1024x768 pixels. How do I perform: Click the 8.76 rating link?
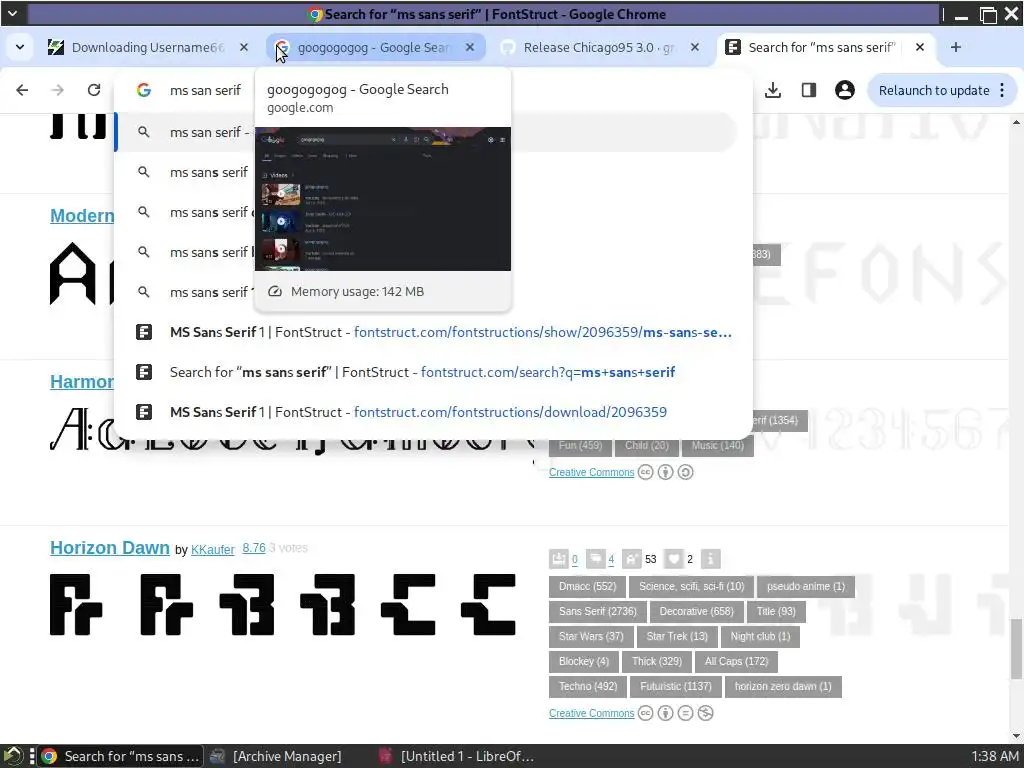[254, 548]
